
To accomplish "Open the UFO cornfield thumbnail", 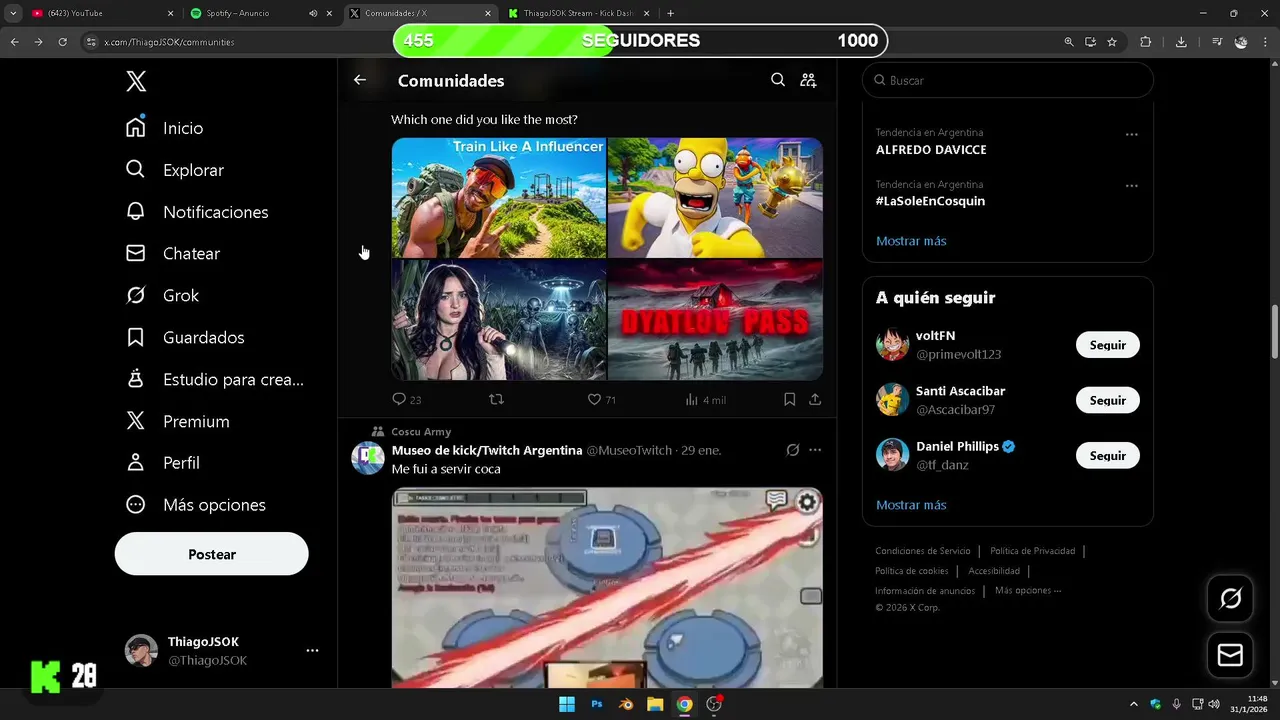I will point(498,320).
